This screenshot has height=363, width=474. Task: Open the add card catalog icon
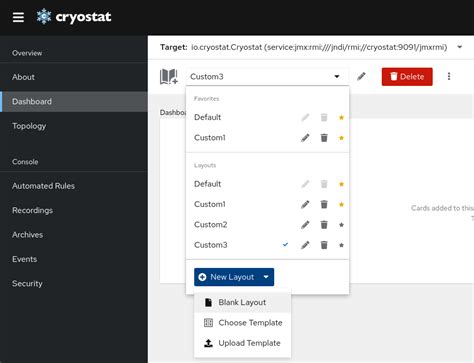coord(169,77)
